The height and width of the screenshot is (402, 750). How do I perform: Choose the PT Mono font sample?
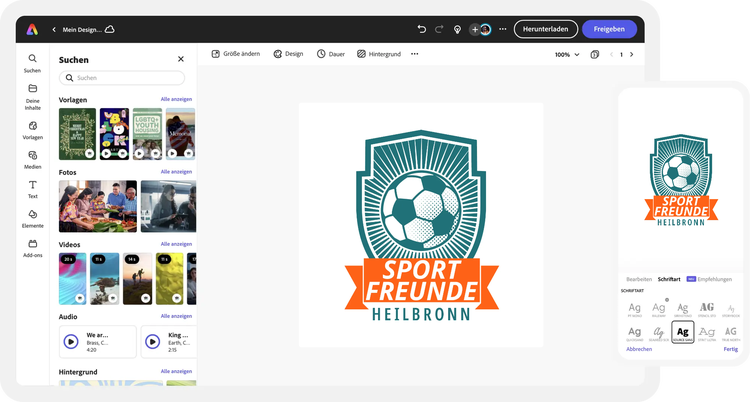[x=635, y=310]
